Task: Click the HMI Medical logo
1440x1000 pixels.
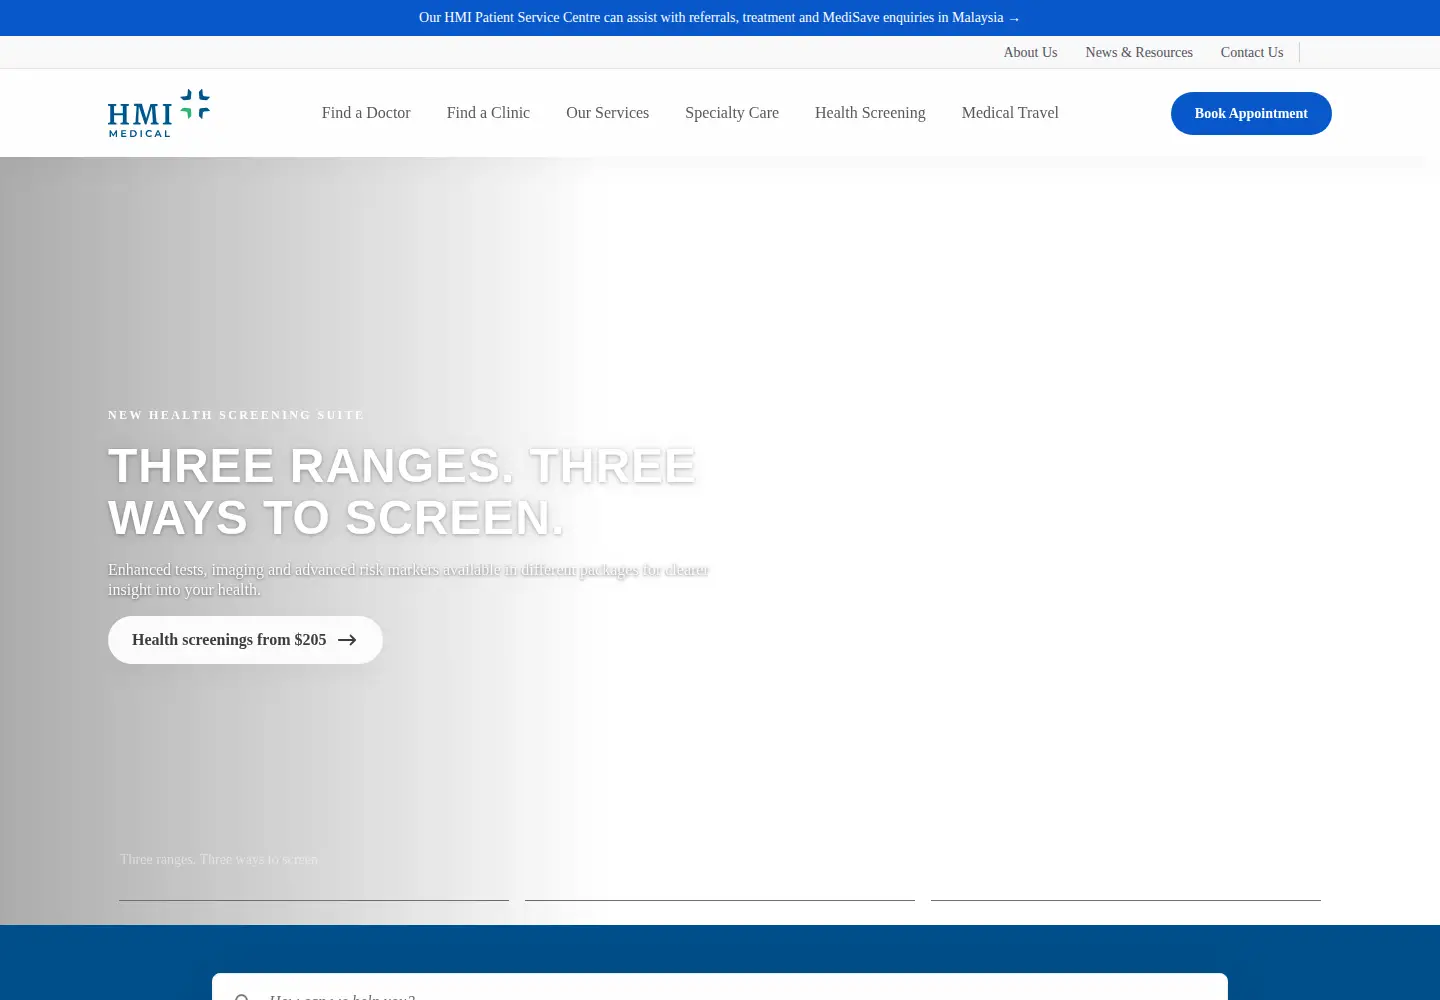Action: click(x=159, y=113)
